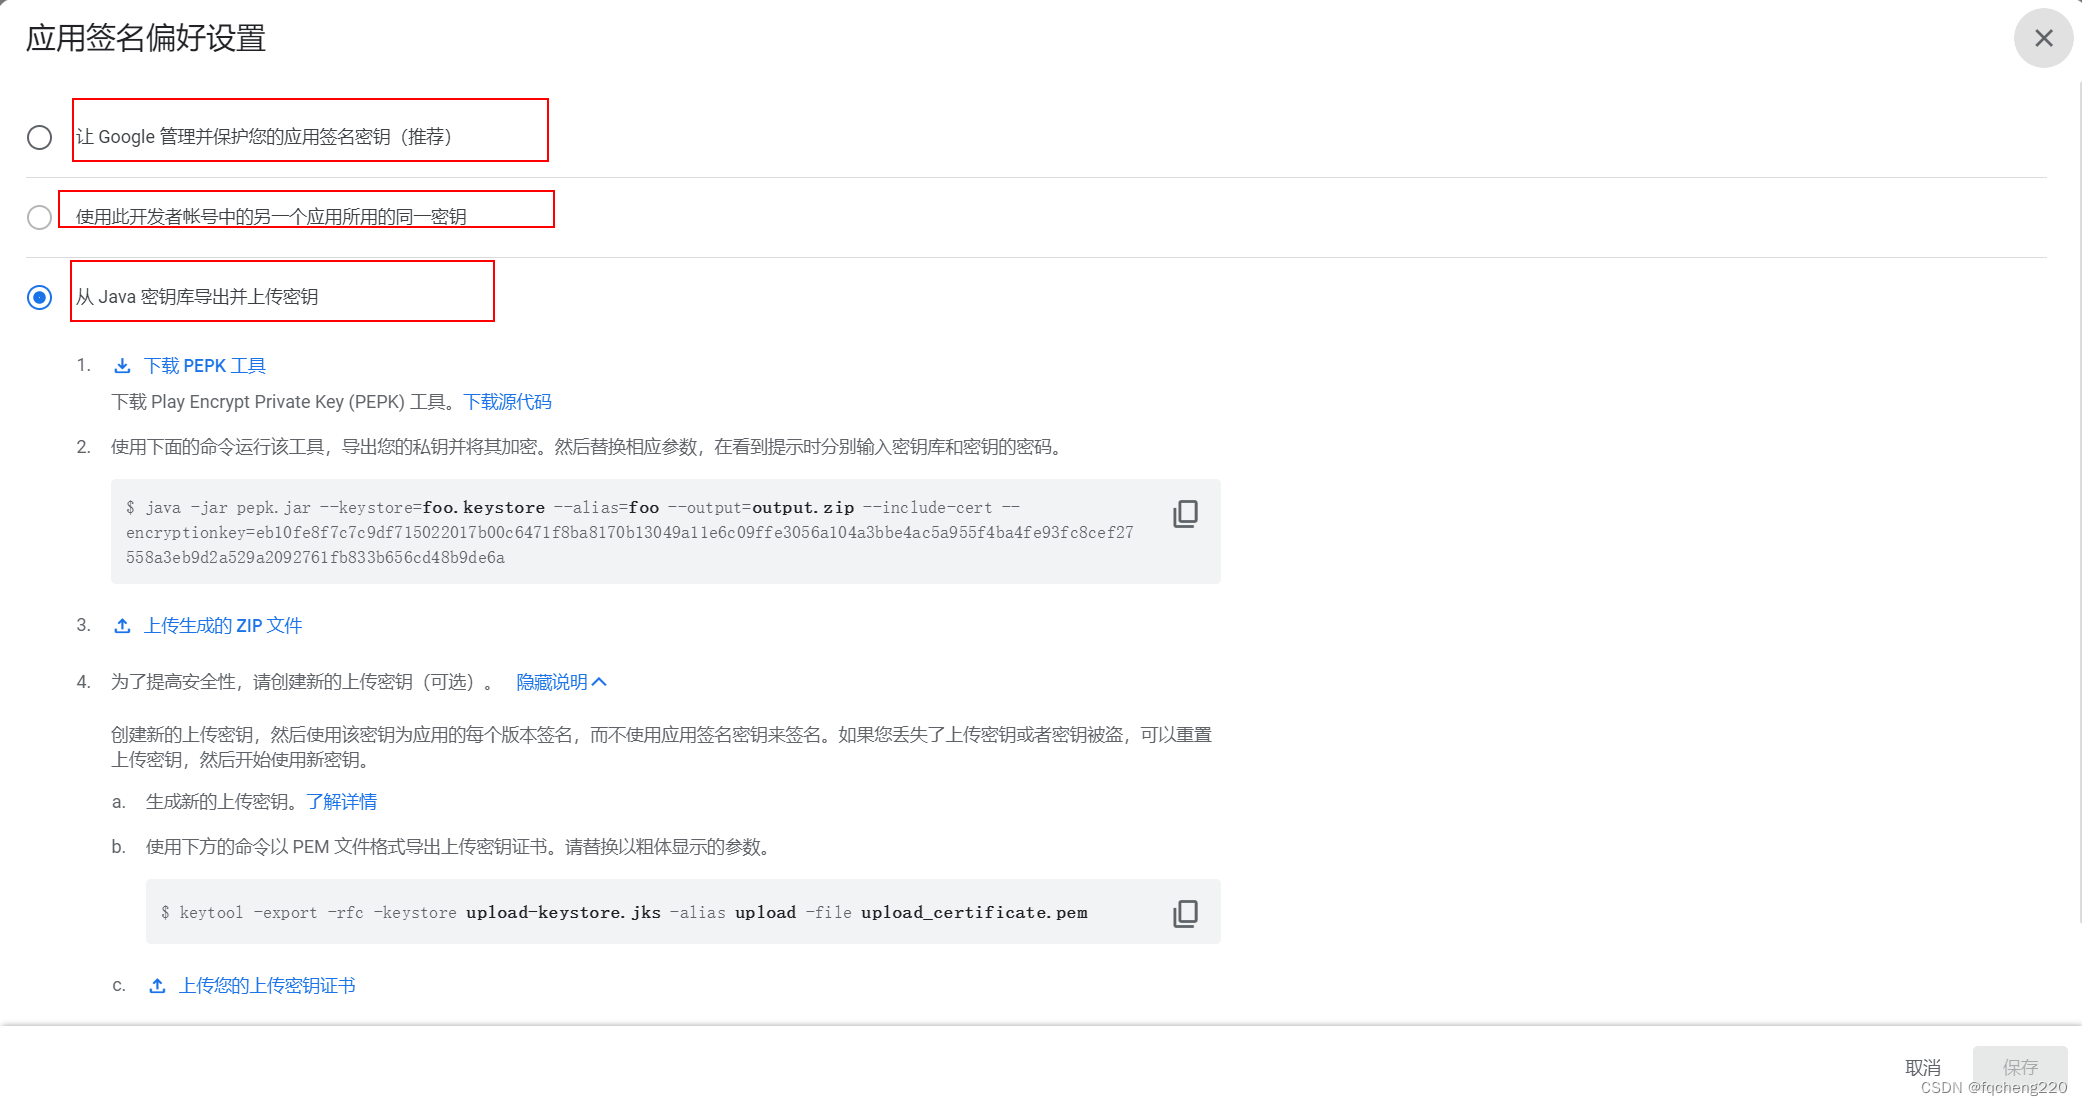The image size is (2082, 1106).
Task: Click the upload icon next to 上传生成的 ZIP 文件
Action: [122, 624]
